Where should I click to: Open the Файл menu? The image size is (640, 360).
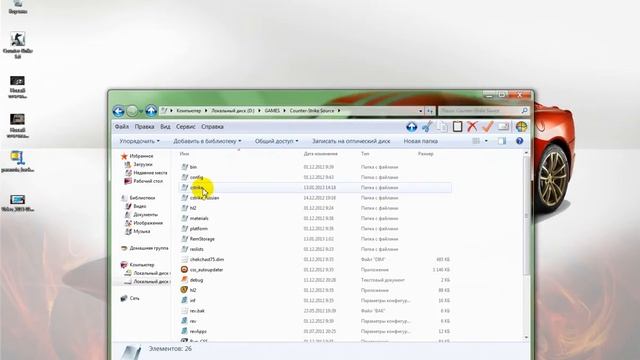click(x=122, y=127)
